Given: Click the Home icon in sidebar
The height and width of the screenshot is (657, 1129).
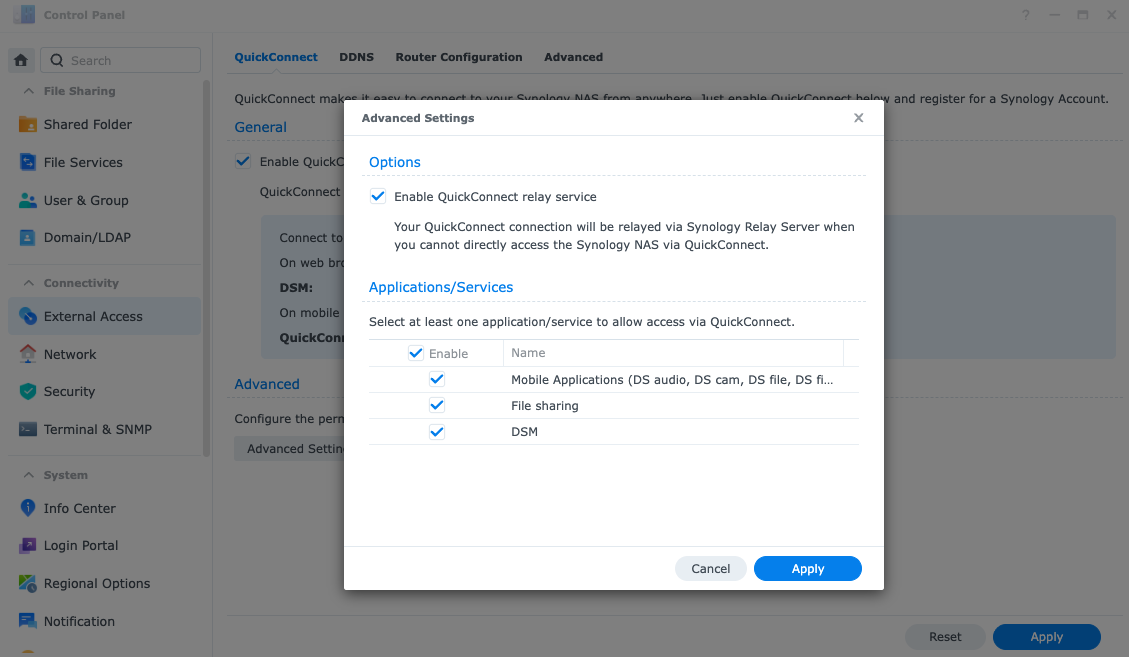Looking at the screenshot, I should point(21,60).
